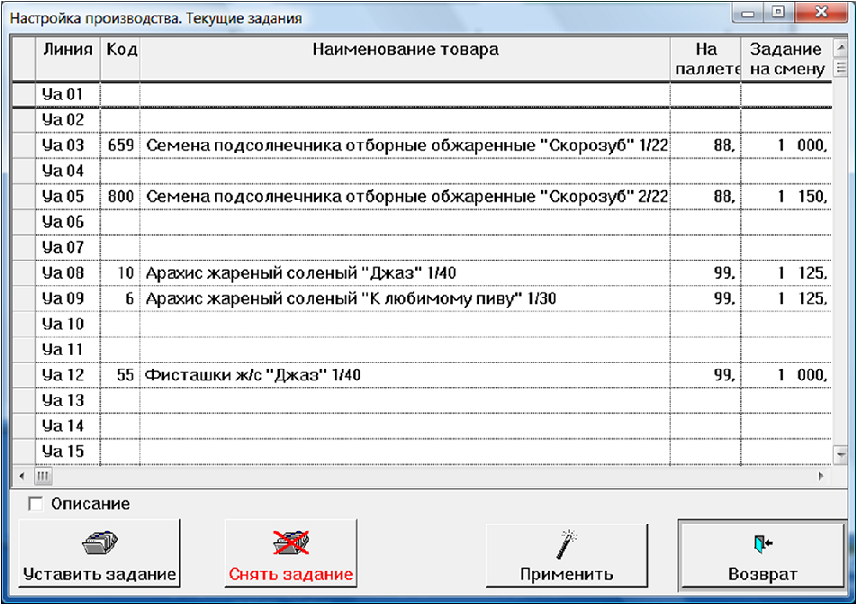Click Арахис "К любимому пиву" 1/30
Image resolution: width=857 pixels, height=605 pixels.
point(351,298)
